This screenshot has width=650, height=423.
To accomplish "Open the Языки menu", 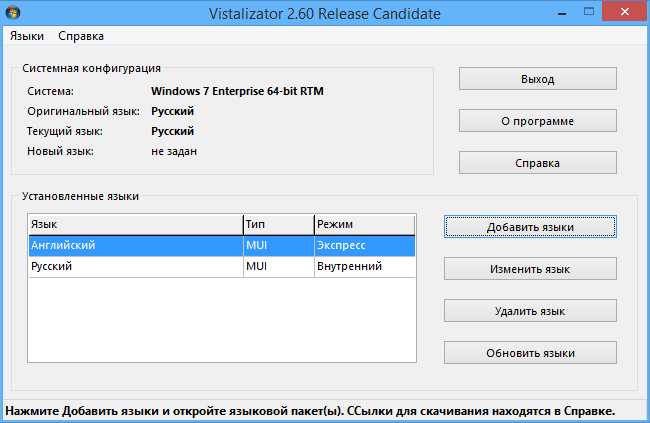I will tap(27, 36).
